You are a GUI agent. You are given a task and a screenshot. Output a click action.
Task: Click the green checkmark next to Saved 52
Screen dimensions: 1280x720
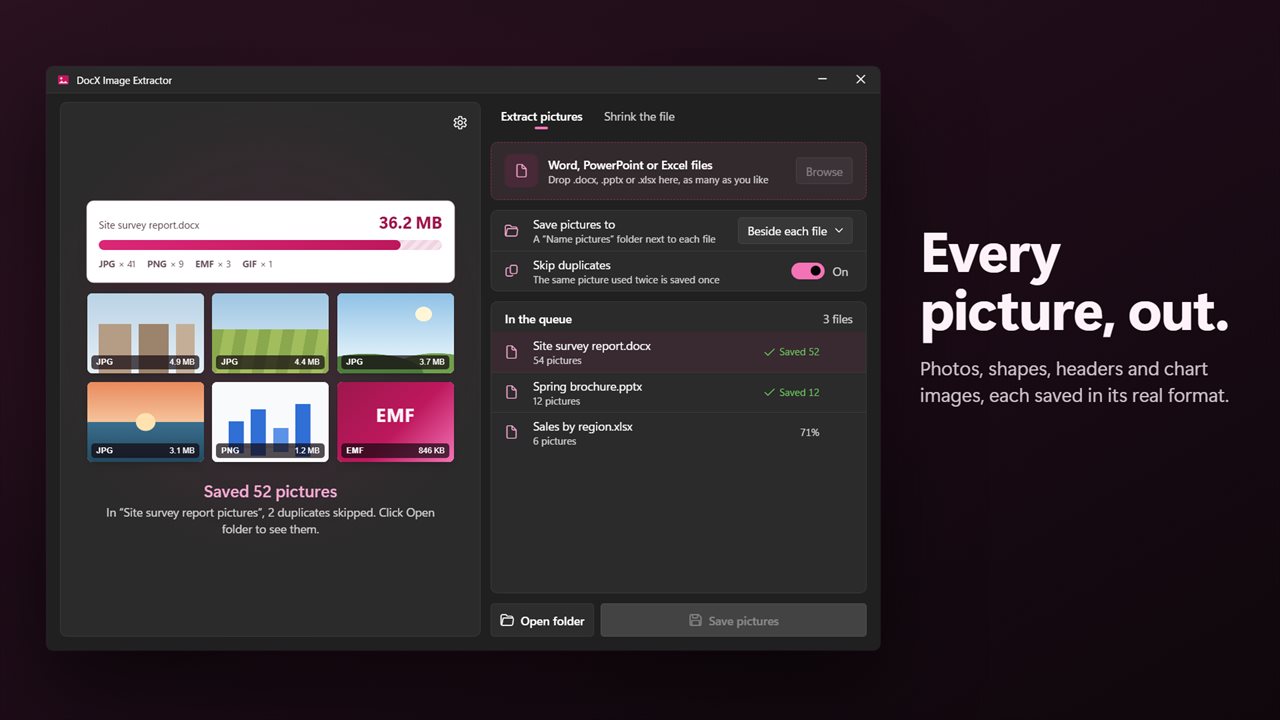coord(769,352)
